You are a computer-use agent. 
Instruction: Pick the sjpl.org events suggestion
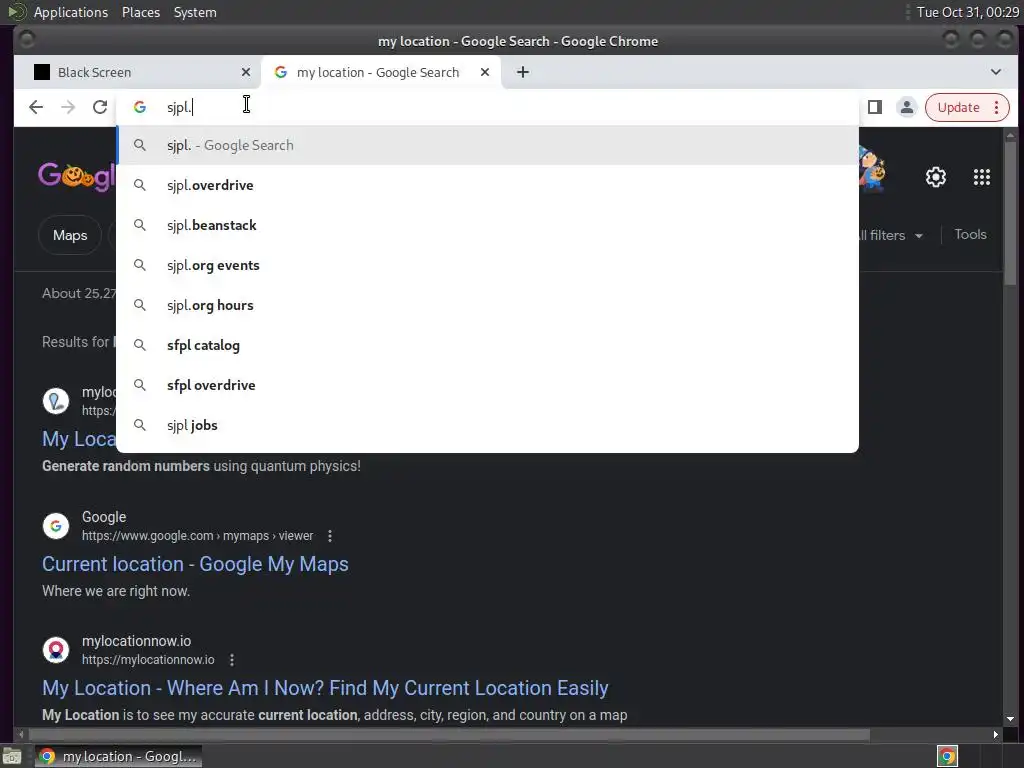coord(487,265)
